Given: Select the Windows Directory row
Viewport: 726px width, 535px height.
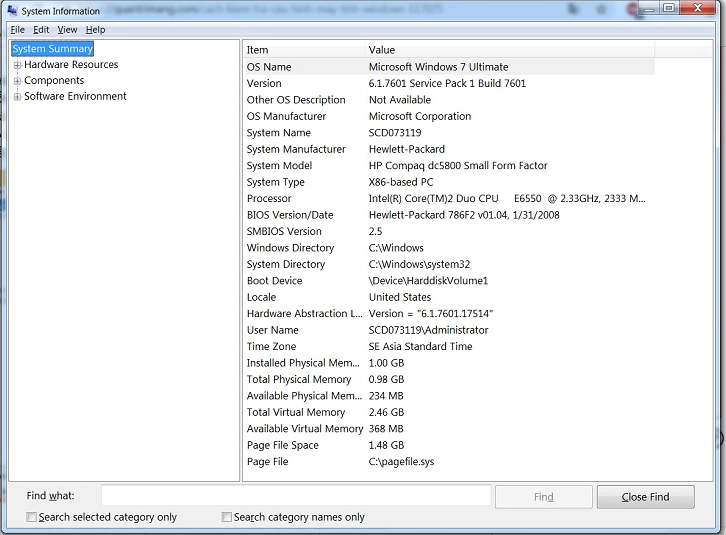Looking at the screenshot, I should [449, 248].
